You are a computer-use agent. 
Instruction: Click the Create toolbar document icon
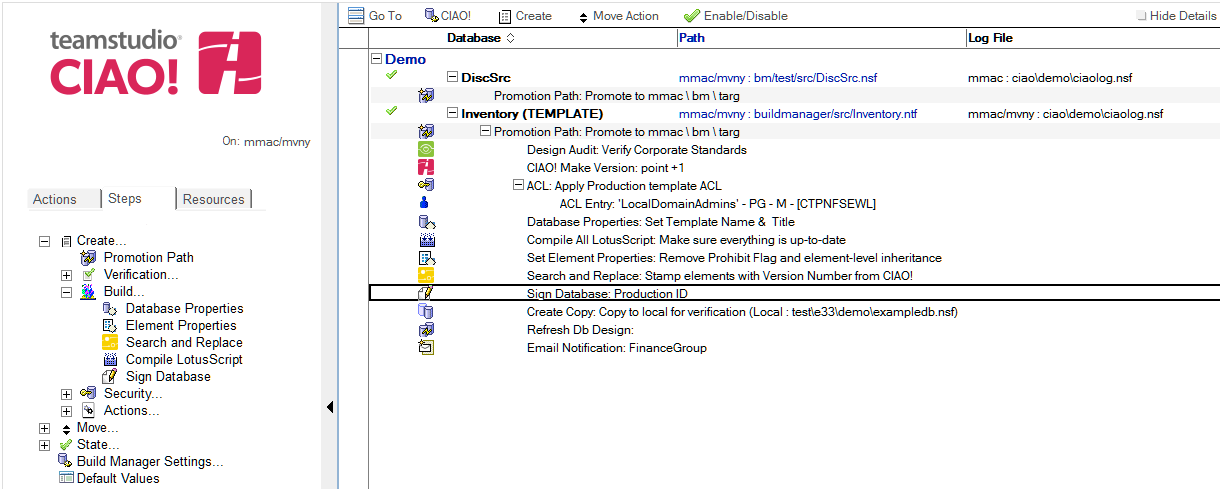[x=504, y=16]
